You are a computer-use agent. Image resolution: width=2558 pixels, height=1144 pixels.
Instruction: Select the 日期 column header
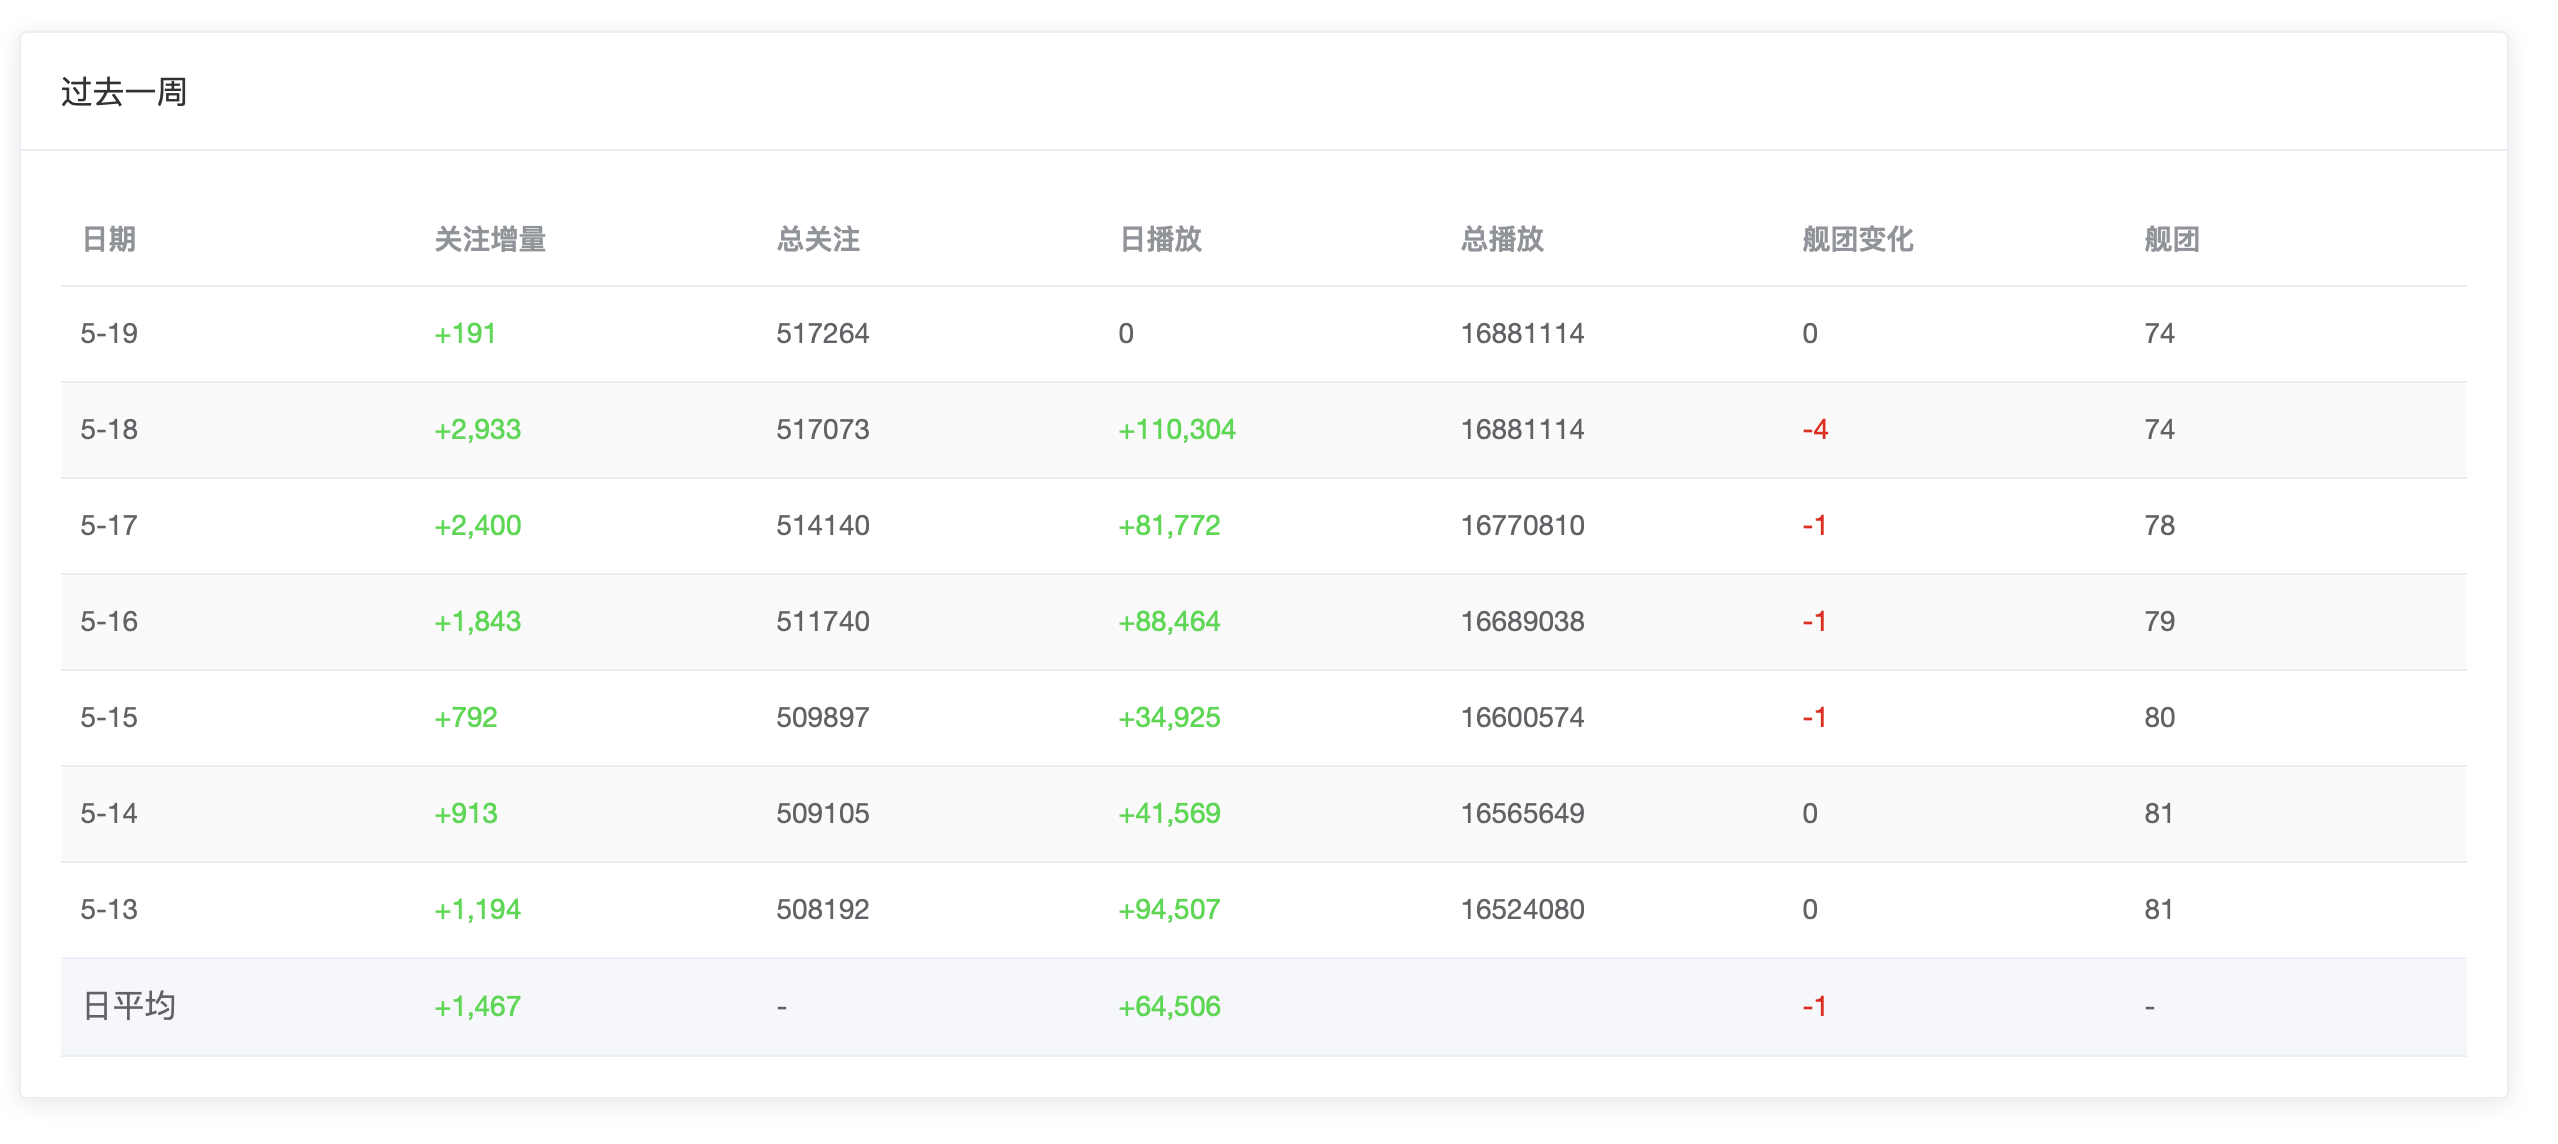pyautogui.click(x=109, y=239)
